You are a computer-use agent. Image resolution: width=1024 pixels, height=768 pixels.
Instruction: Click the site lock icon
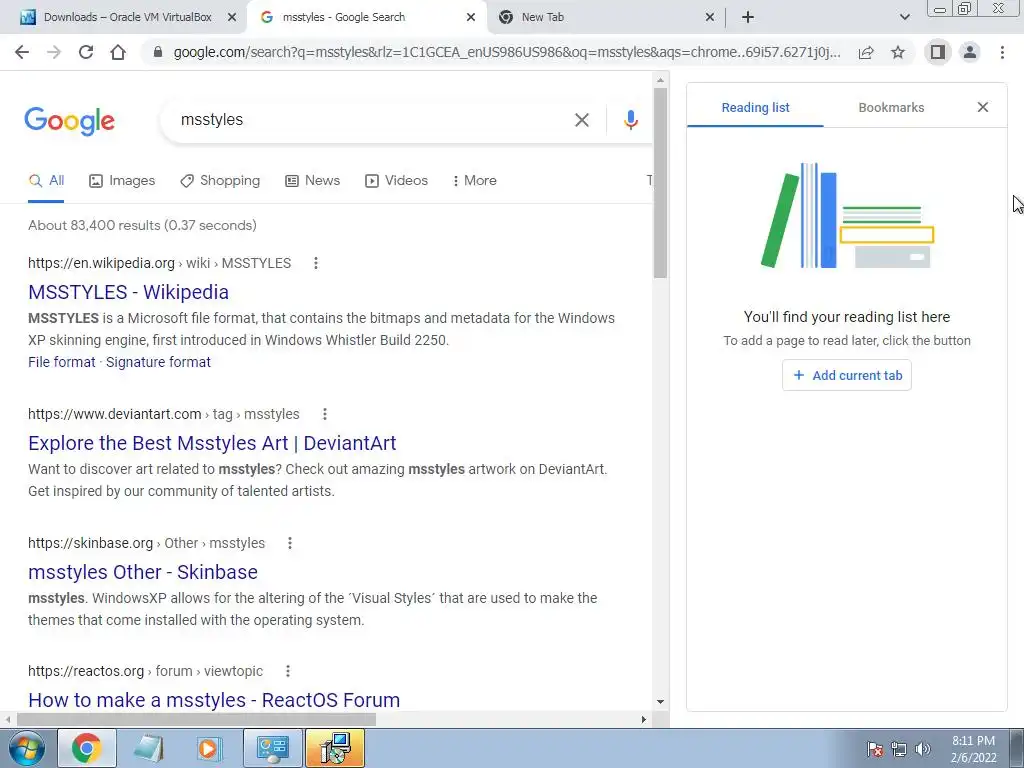[x=157, y=52]
